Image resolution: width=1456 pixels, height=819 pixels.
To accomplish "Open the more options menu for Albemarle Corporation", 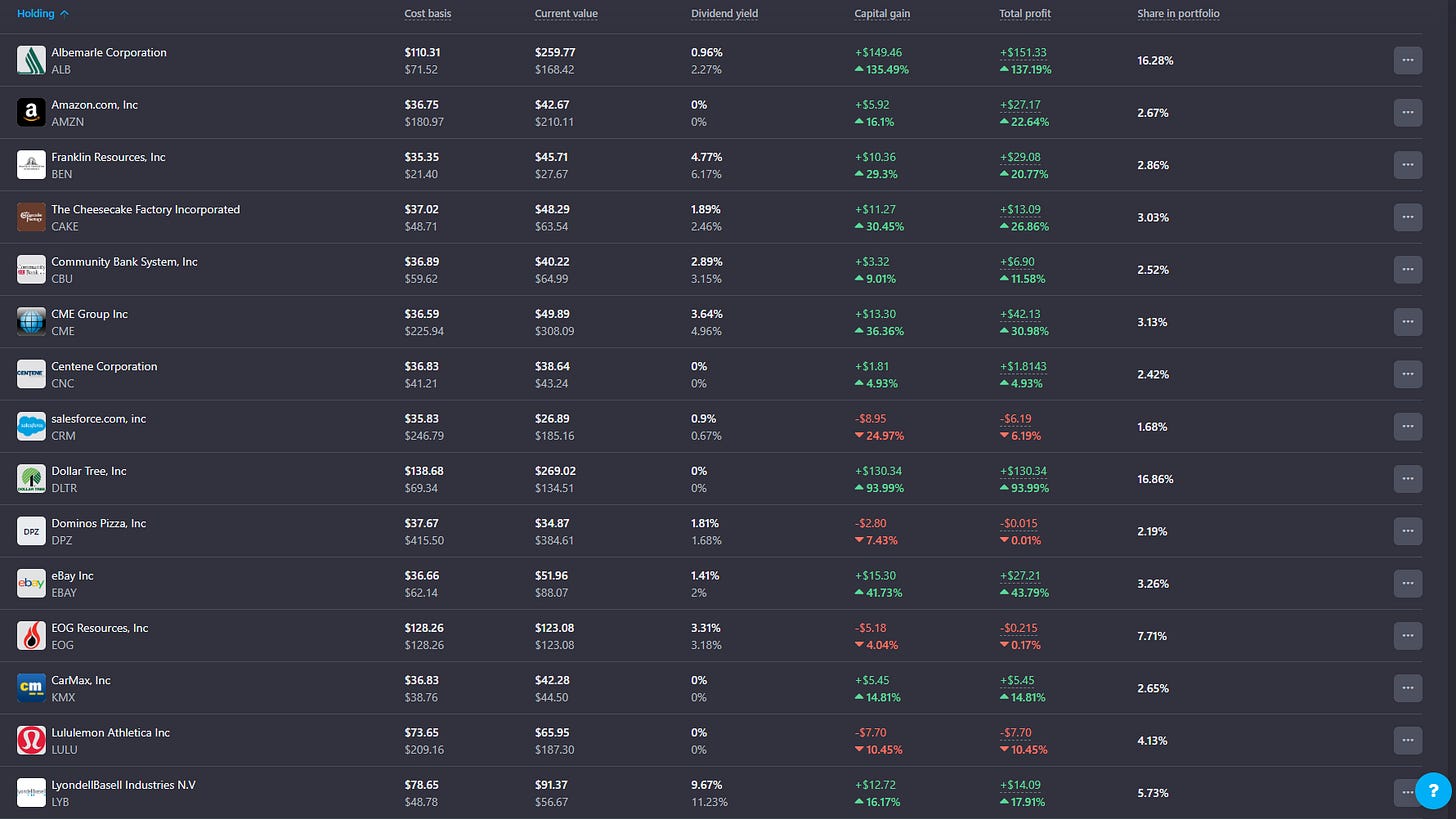I will [x=1408, y=60].
